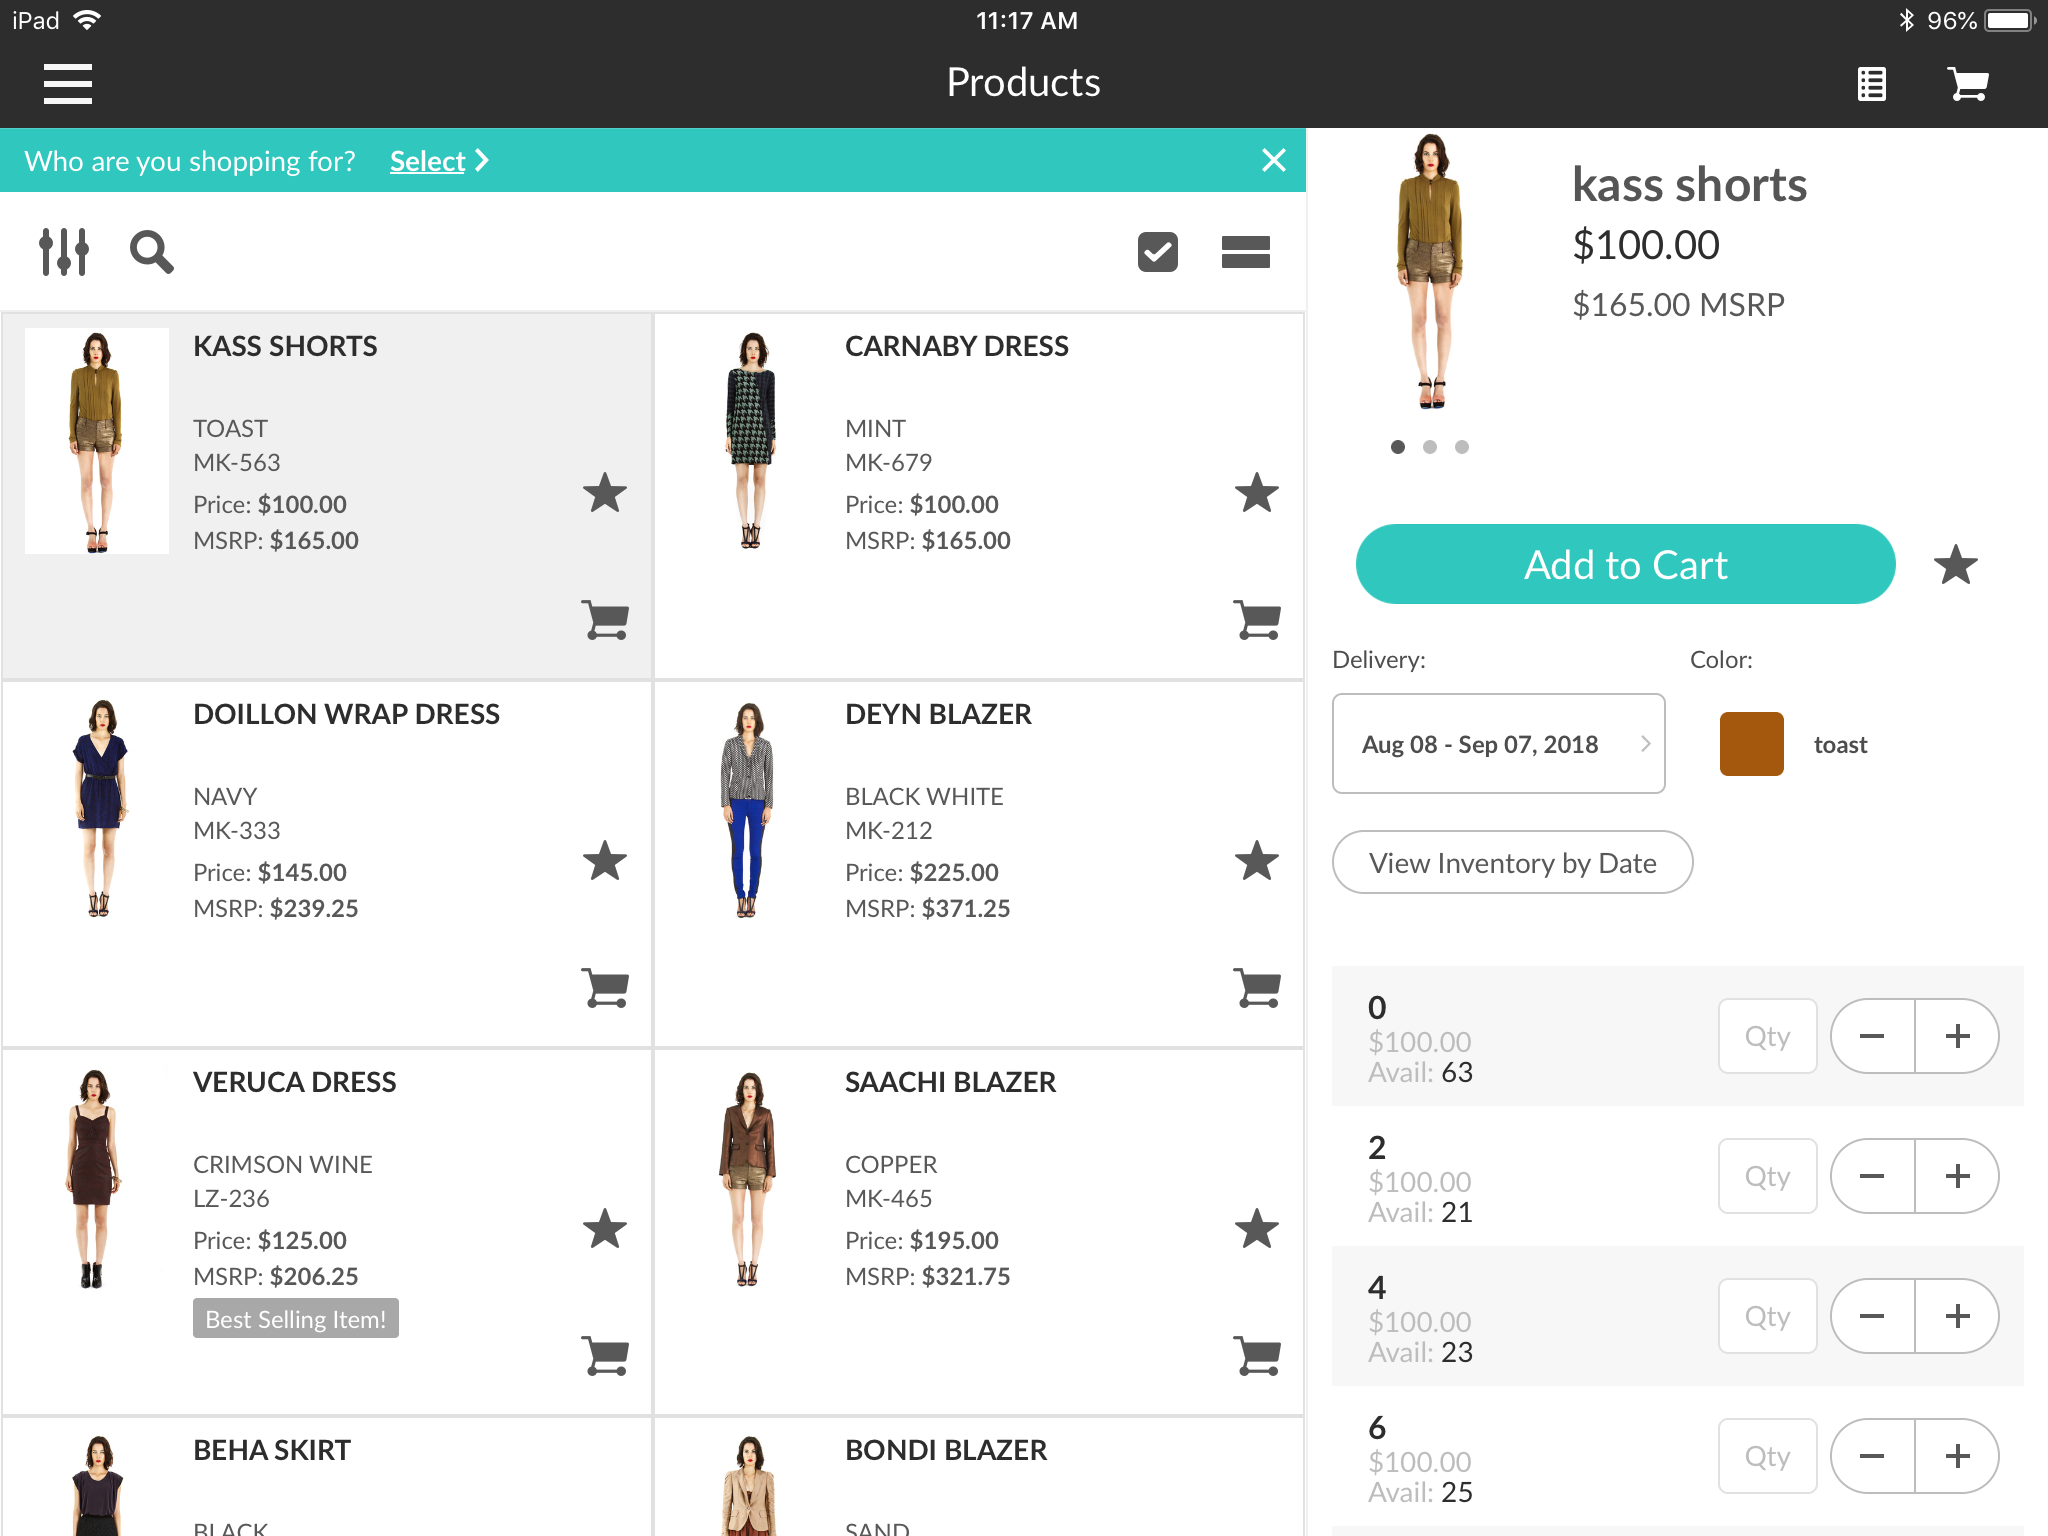Favorite Carnaby Dress with star

[x=1257, y=493]
